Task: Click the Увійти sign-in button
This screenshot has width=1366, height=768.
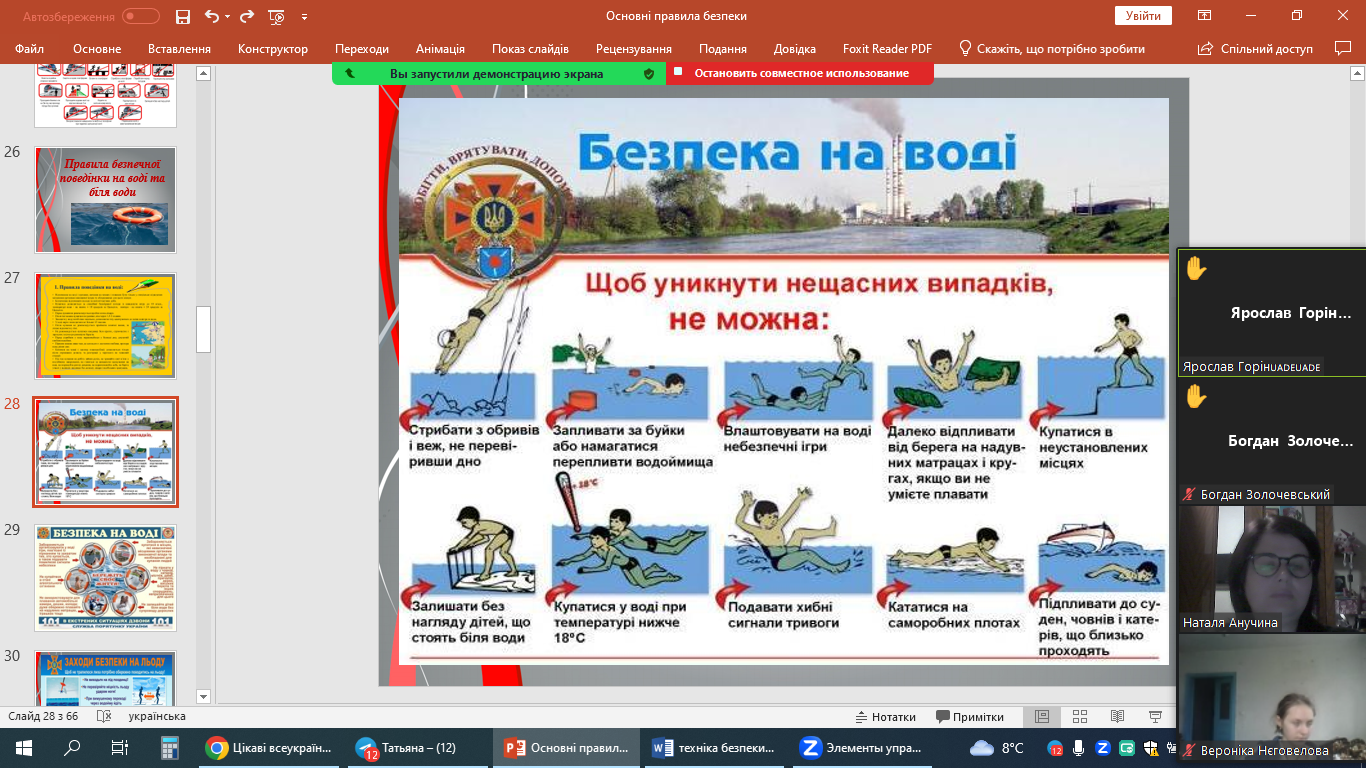Action: (1143, 16)
